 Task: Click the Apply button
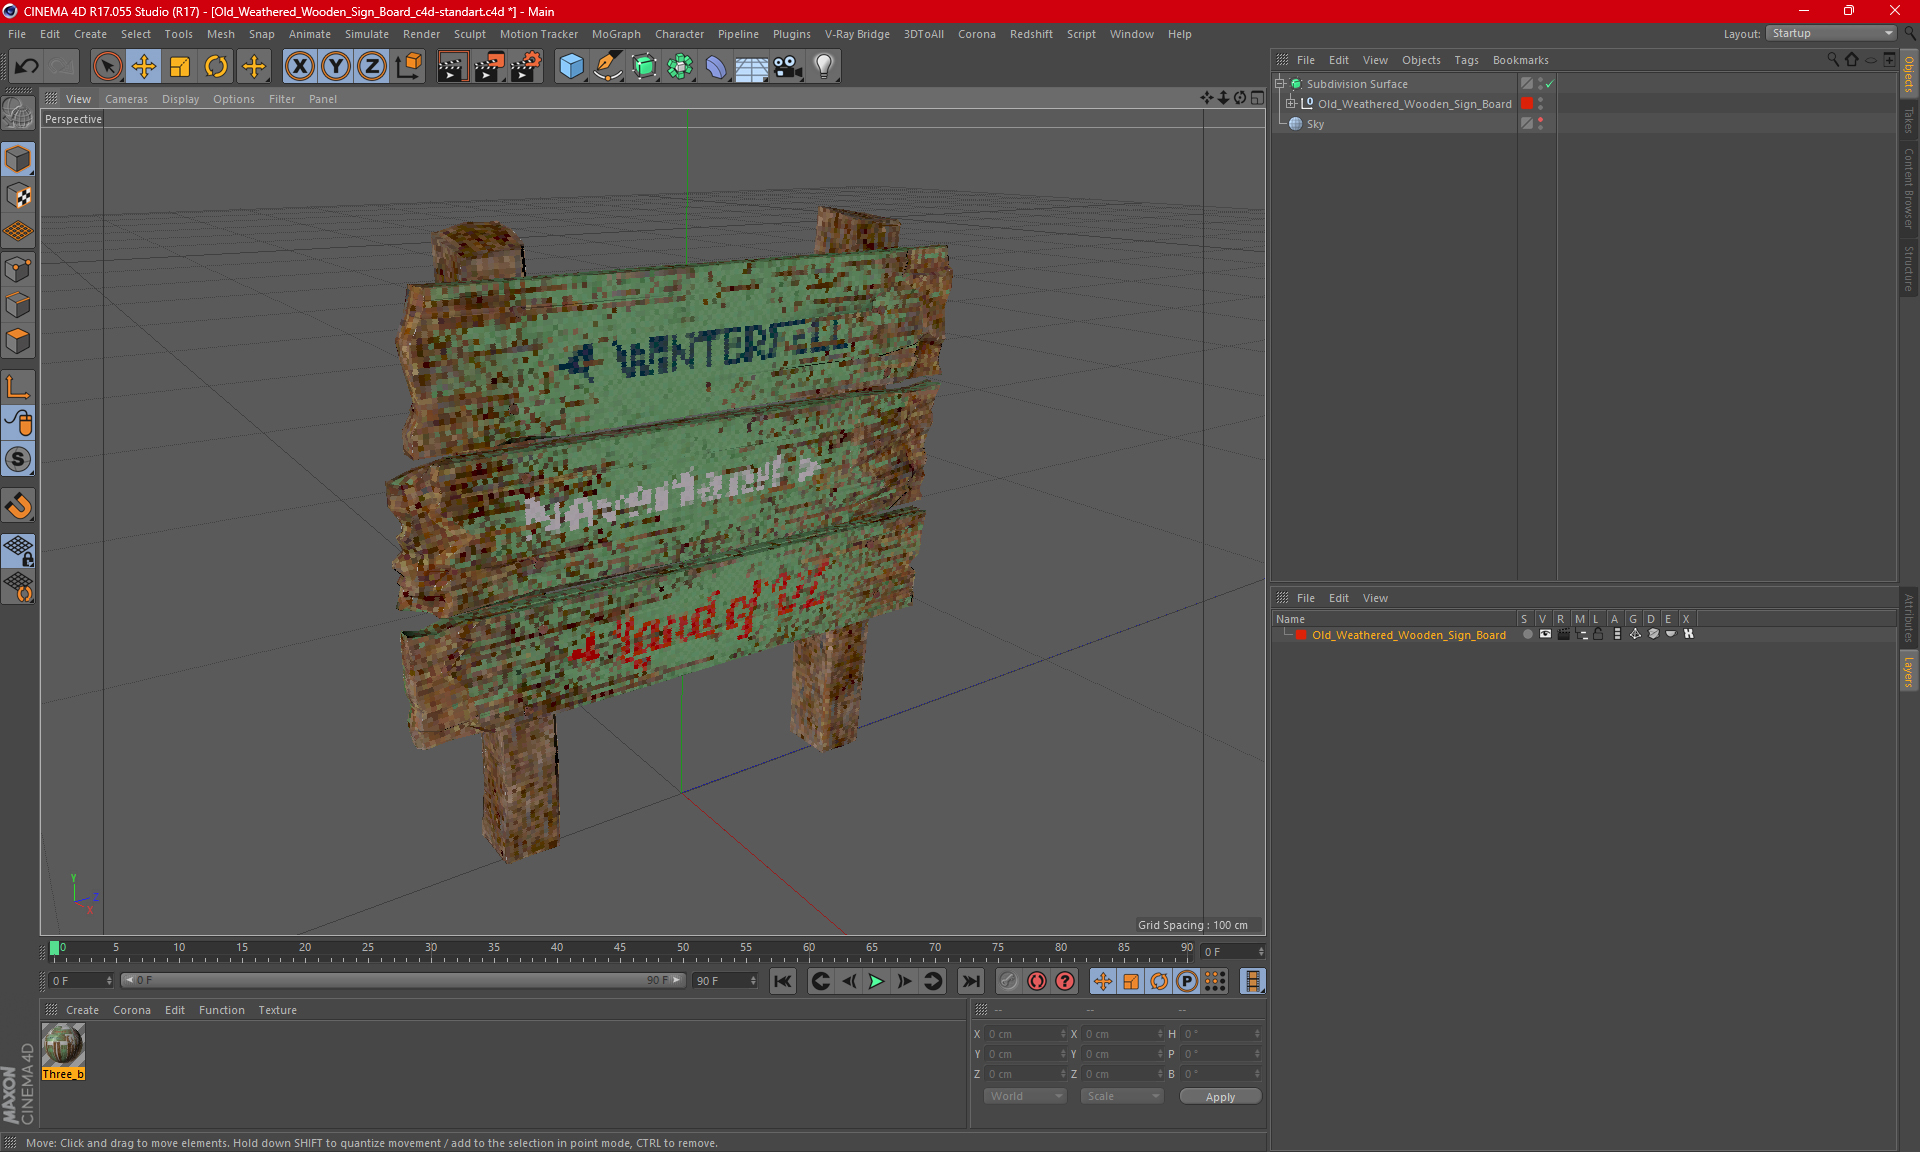[x=1220, y=1097]
